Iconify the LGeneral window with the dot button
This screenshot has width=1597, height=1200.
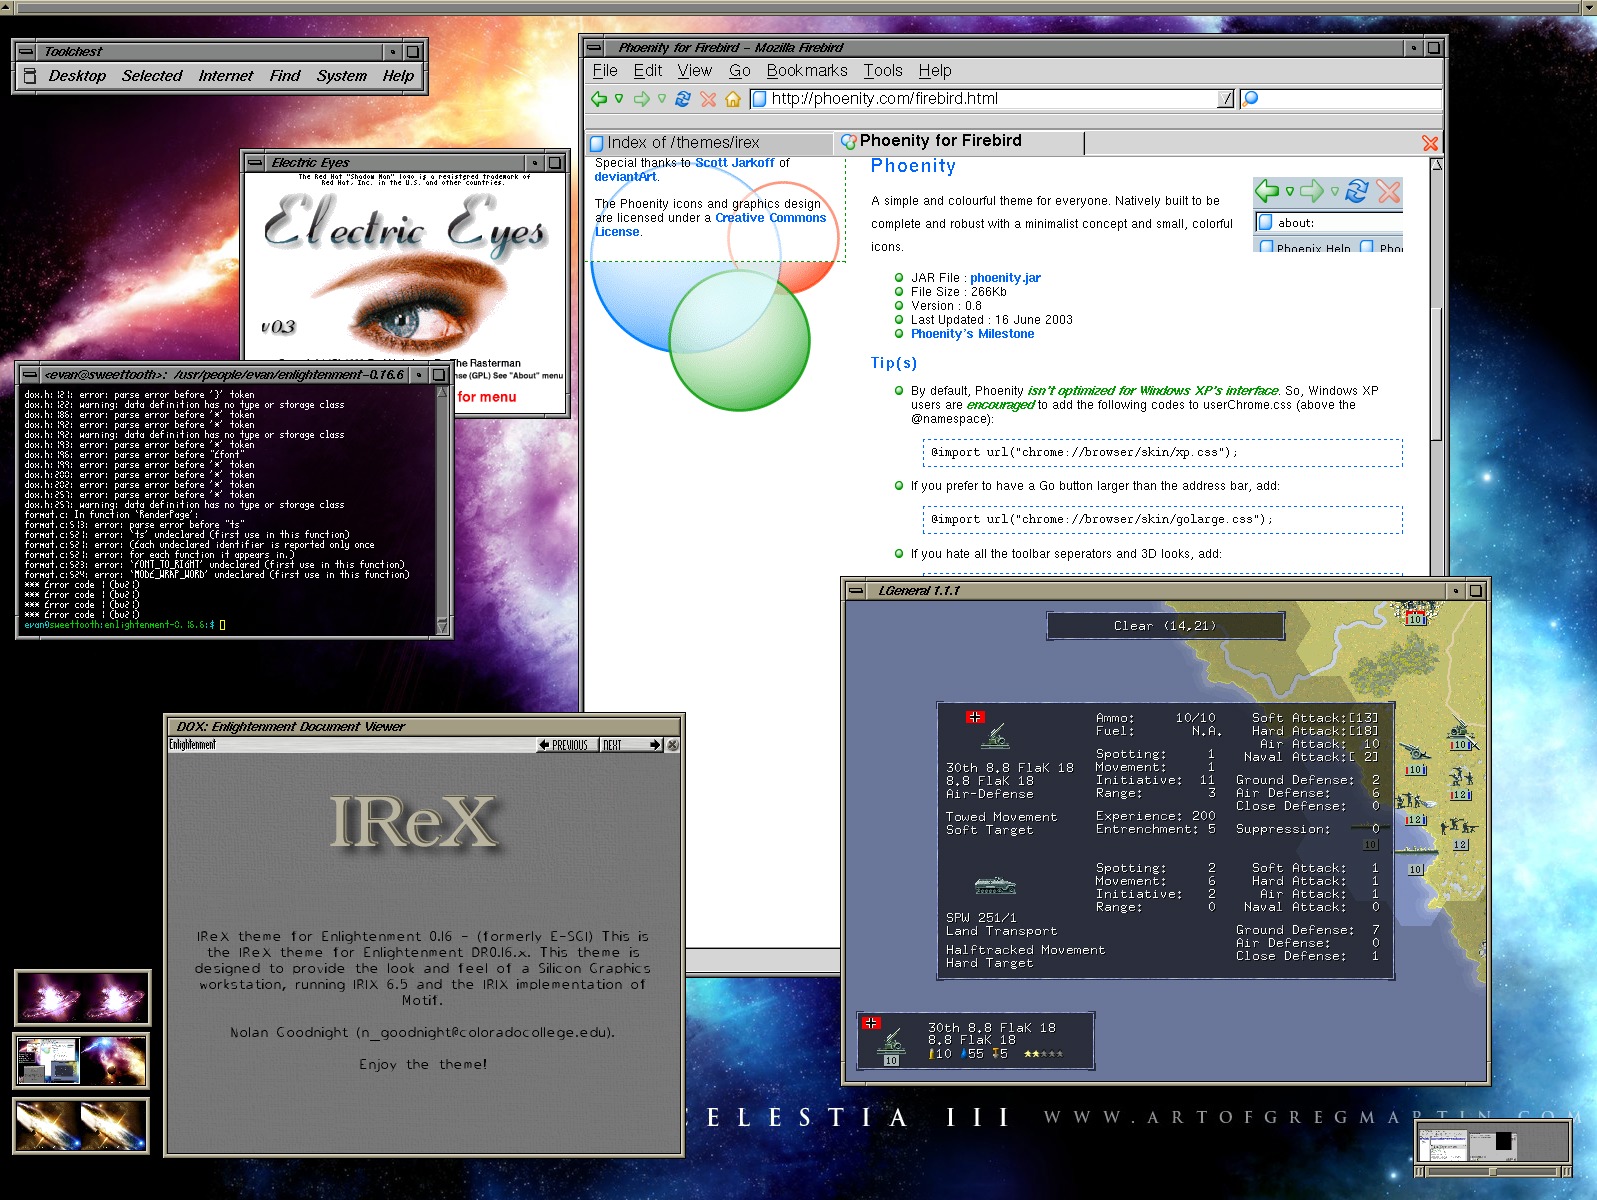coord(1456,591)
